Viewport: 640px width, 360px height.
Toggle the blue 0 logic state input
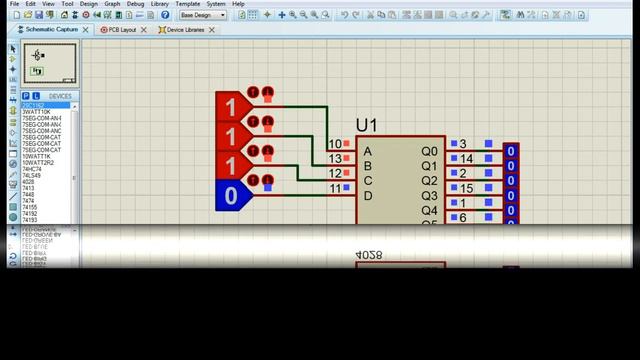click(233, 196)
